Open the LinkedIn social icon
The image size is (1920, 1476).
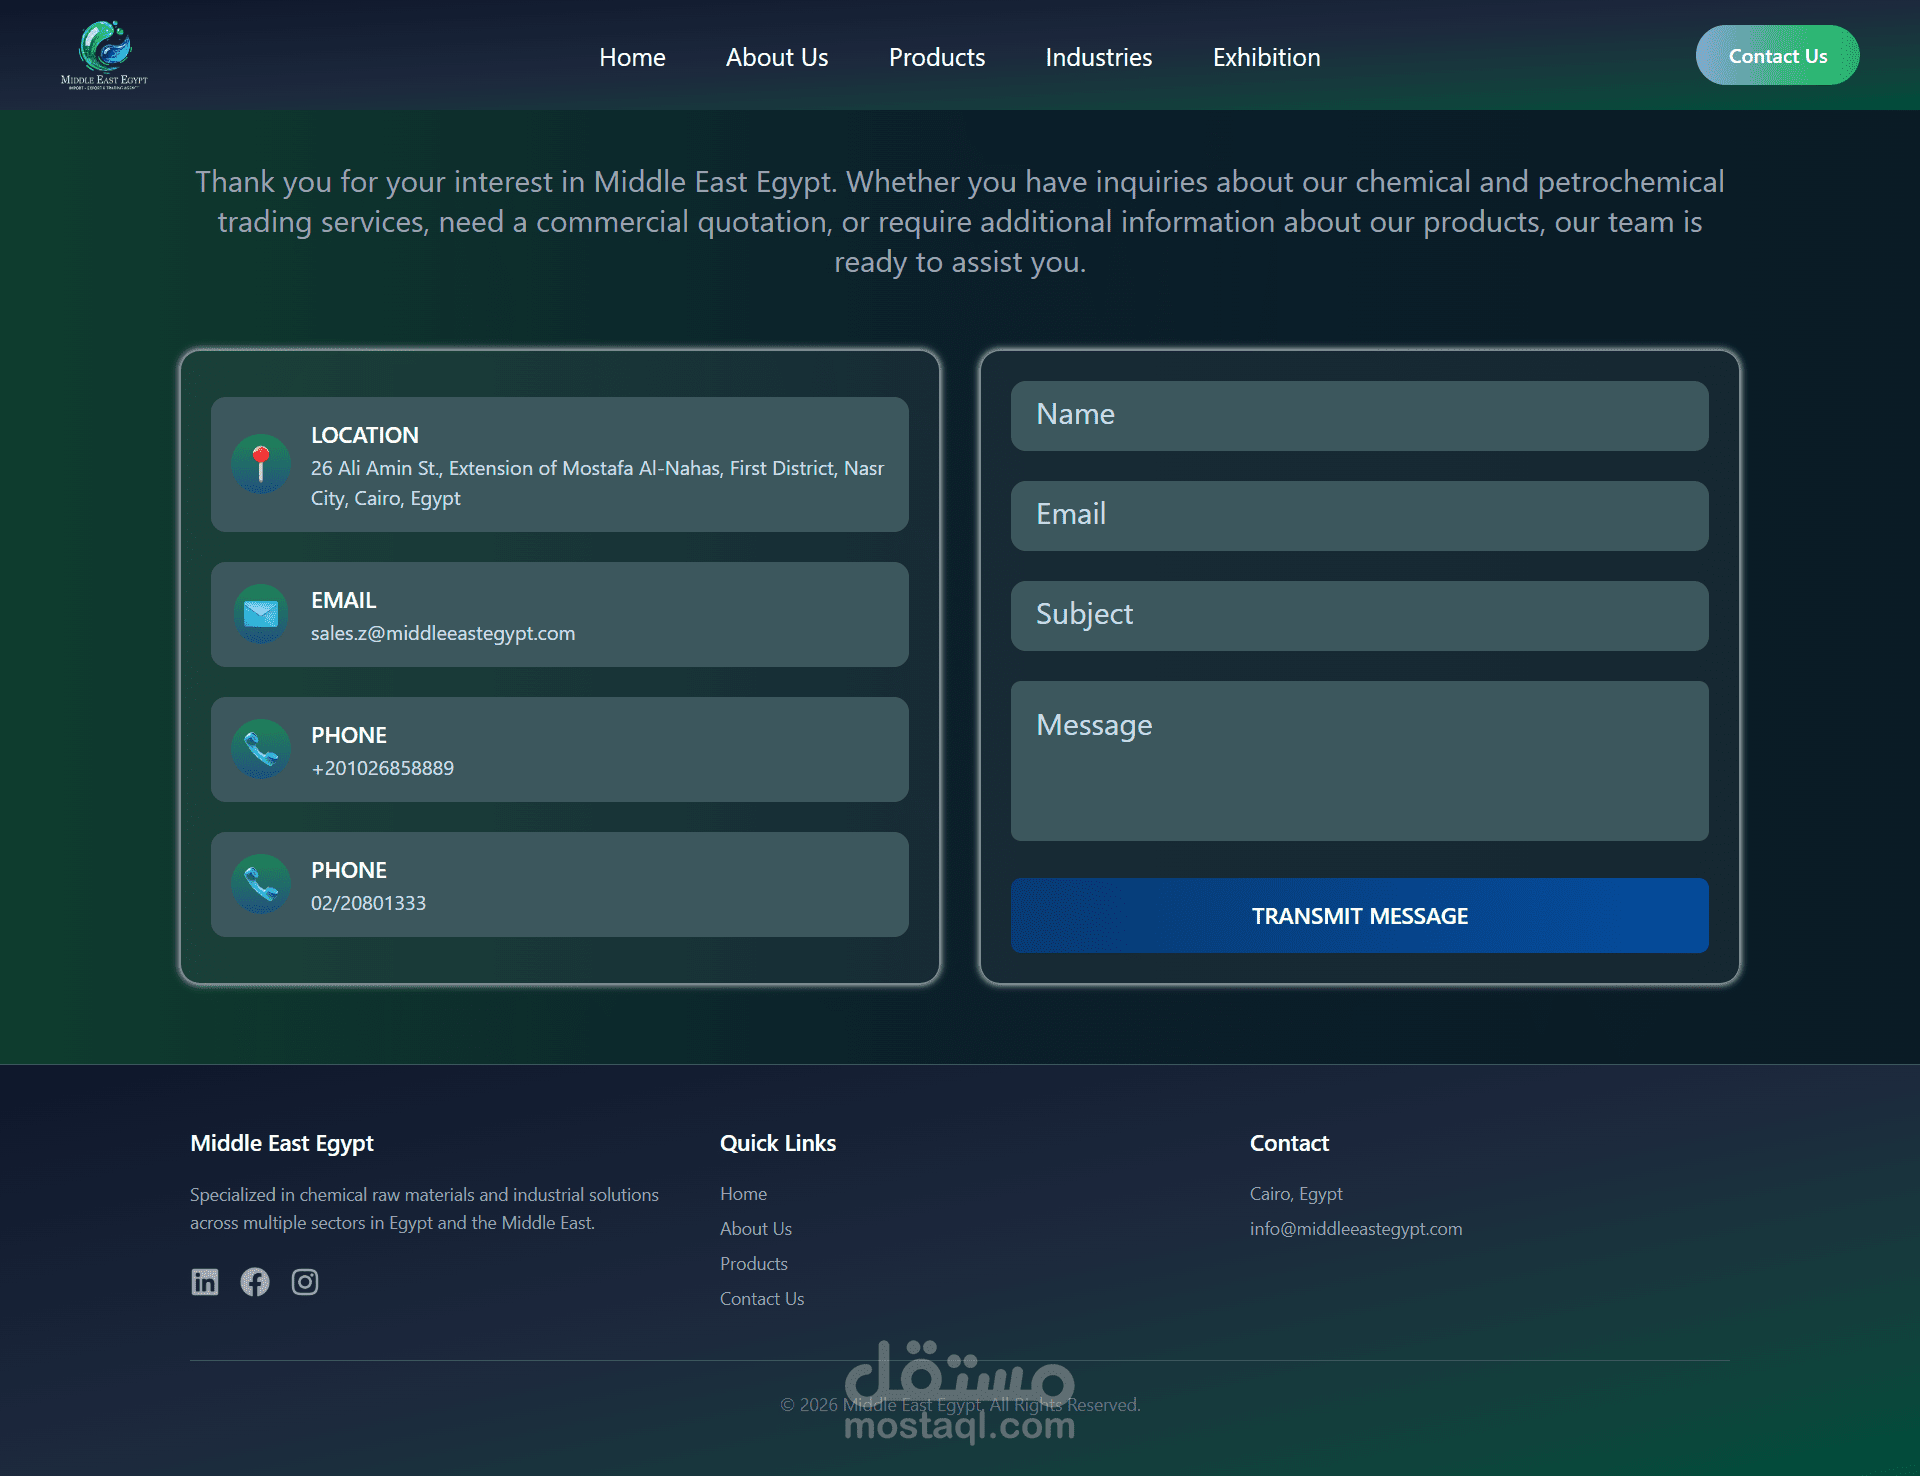coord(205,1282)
